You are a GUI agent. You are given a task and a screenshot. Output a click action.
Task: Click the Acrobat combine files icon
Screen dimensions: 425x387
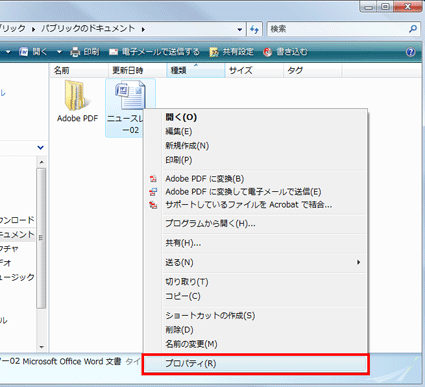(x=153, y=205)
